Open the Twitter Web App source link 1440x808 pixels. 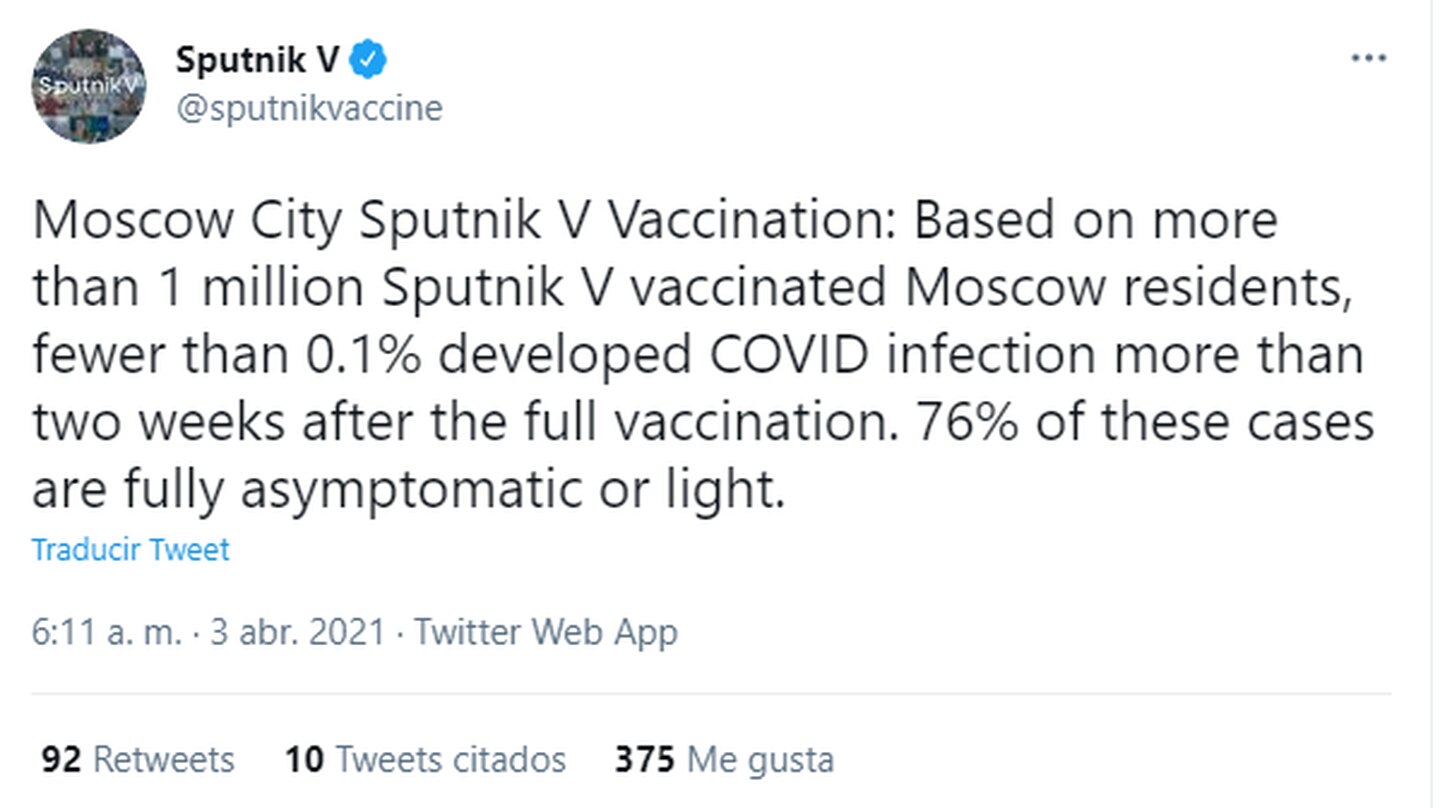tap(546, 632)
